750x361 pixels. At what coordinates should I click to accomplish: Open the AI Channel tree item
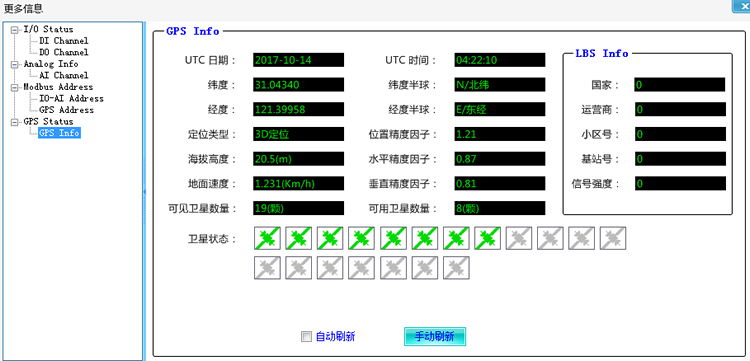(x=64, y=75)
